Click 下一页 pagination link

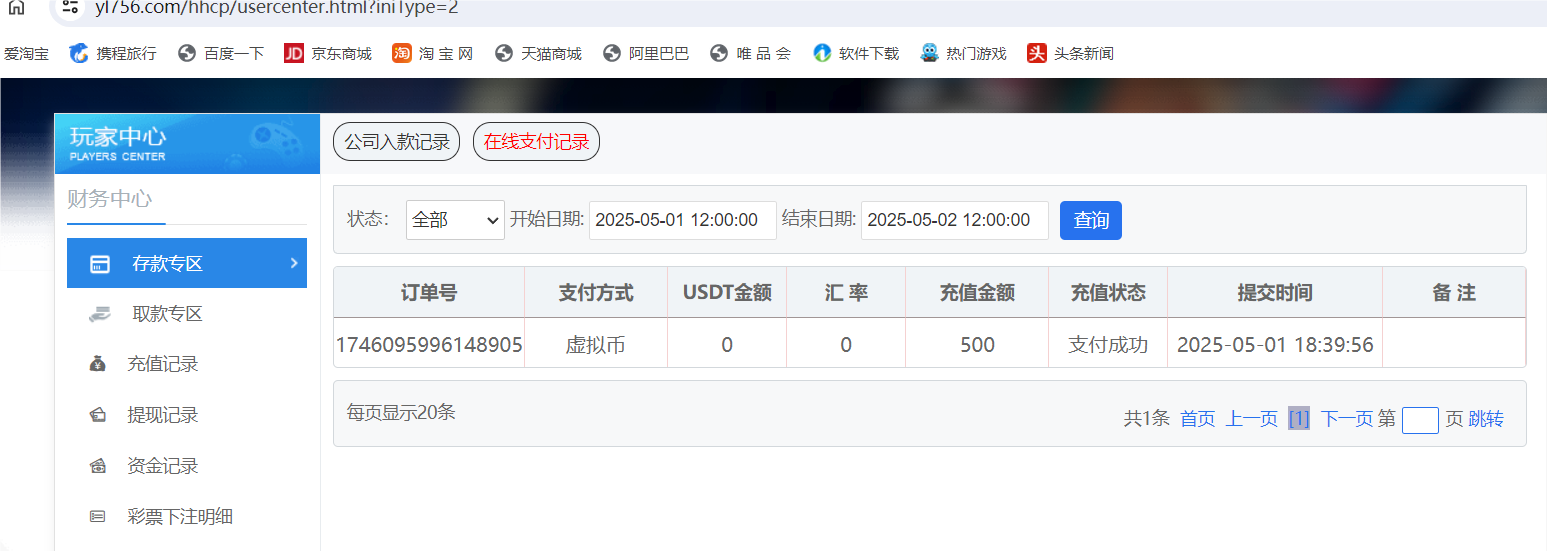[1347, 419]
